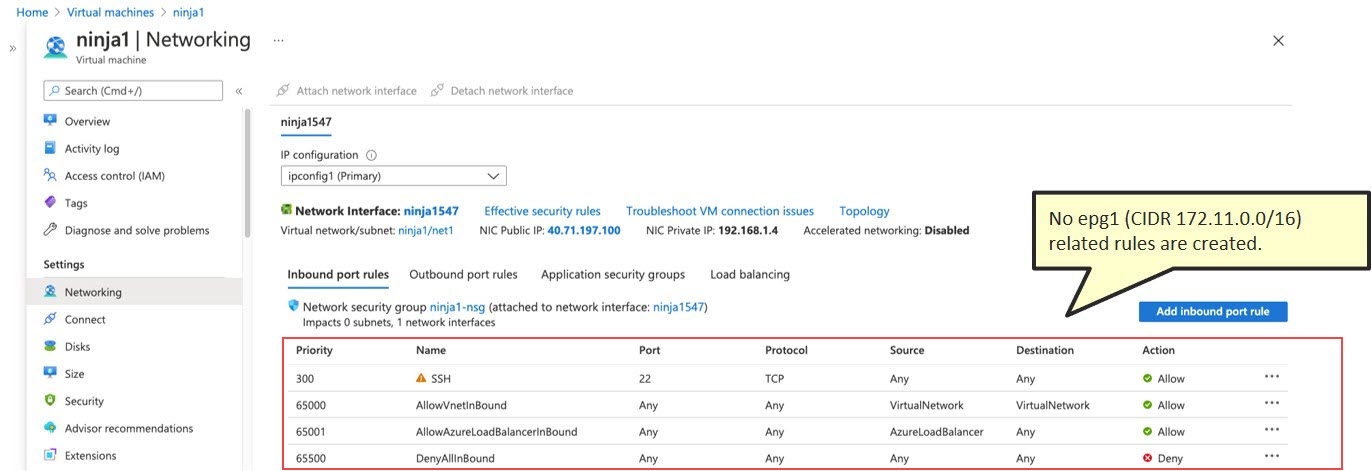Open the ellipsis menu for SSH rule
The height and width of the screenshot is (471, 1371).
pos(1272,377)
